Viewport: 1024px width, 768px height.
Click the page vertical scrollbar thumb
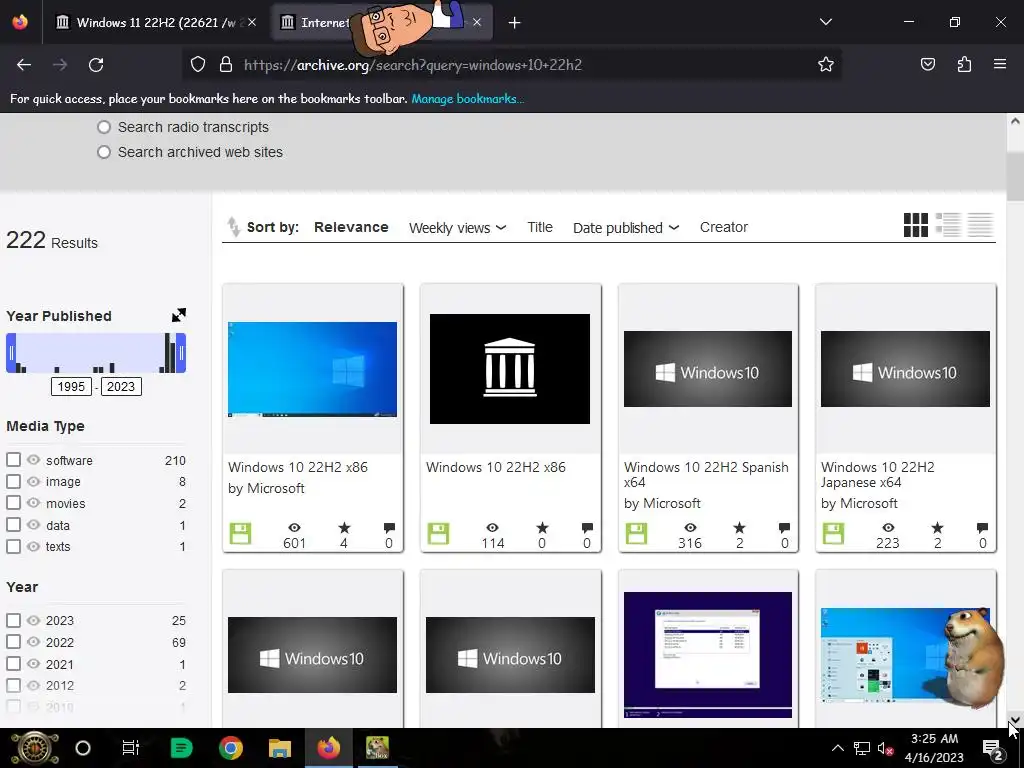1015,176
